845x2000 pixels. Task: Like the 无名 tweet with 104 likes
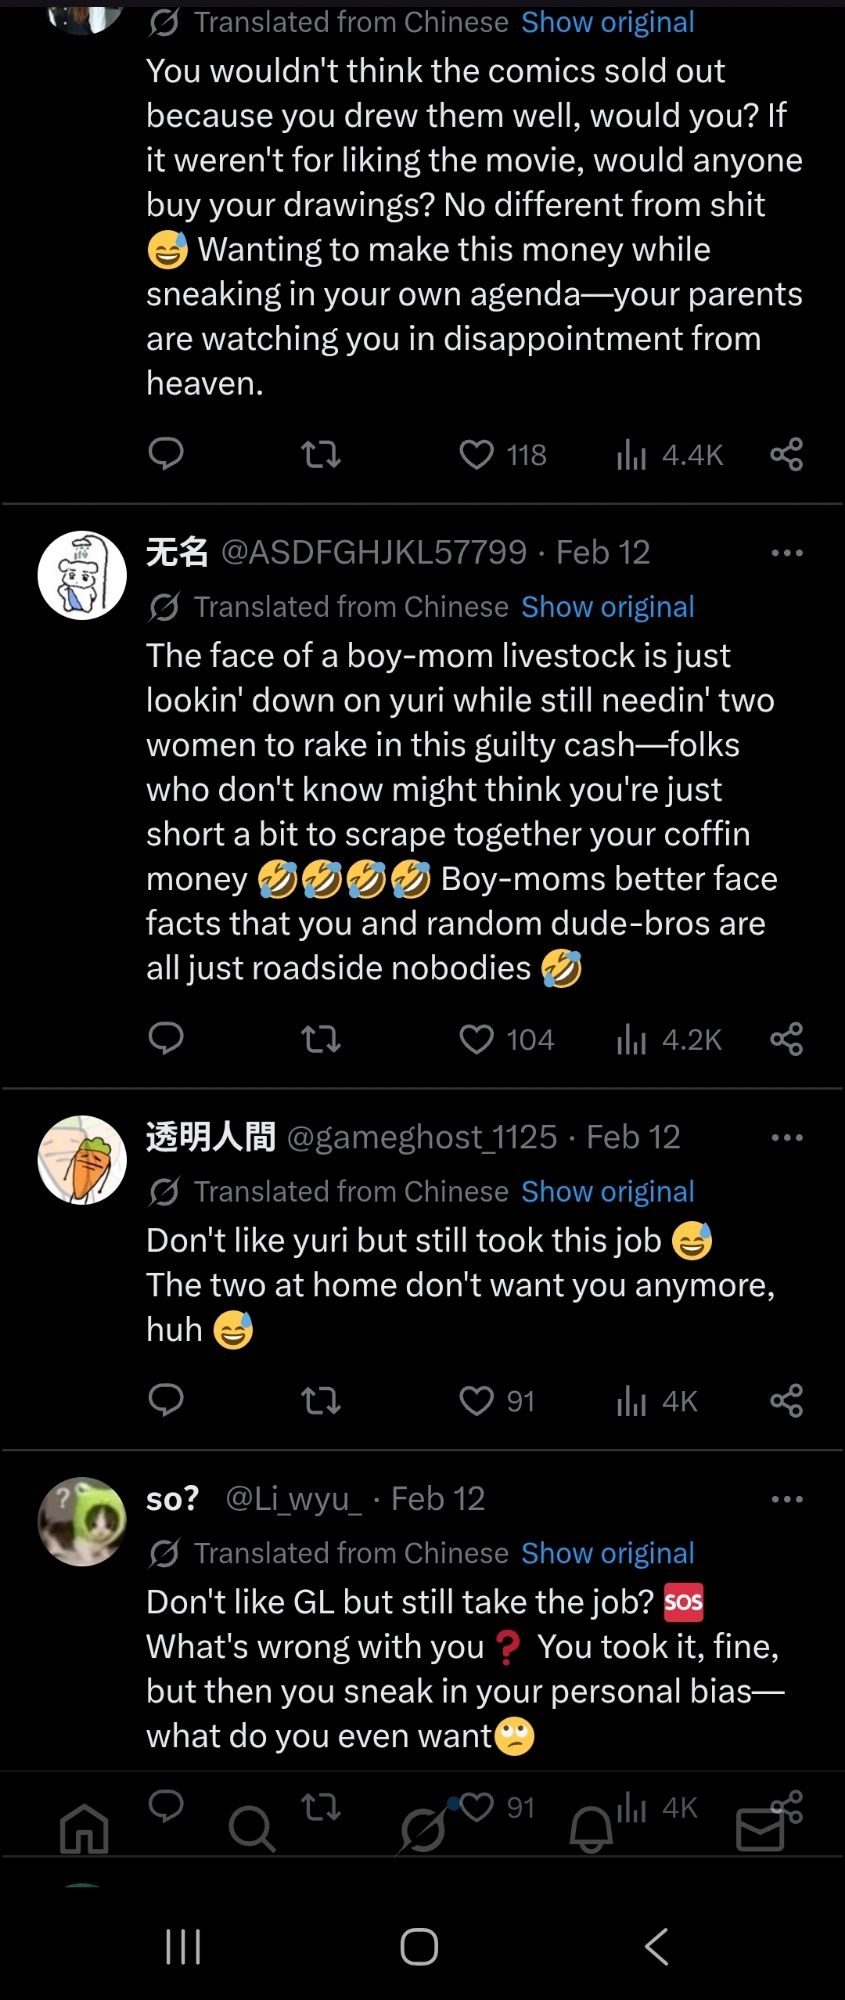coord(477,1040)
